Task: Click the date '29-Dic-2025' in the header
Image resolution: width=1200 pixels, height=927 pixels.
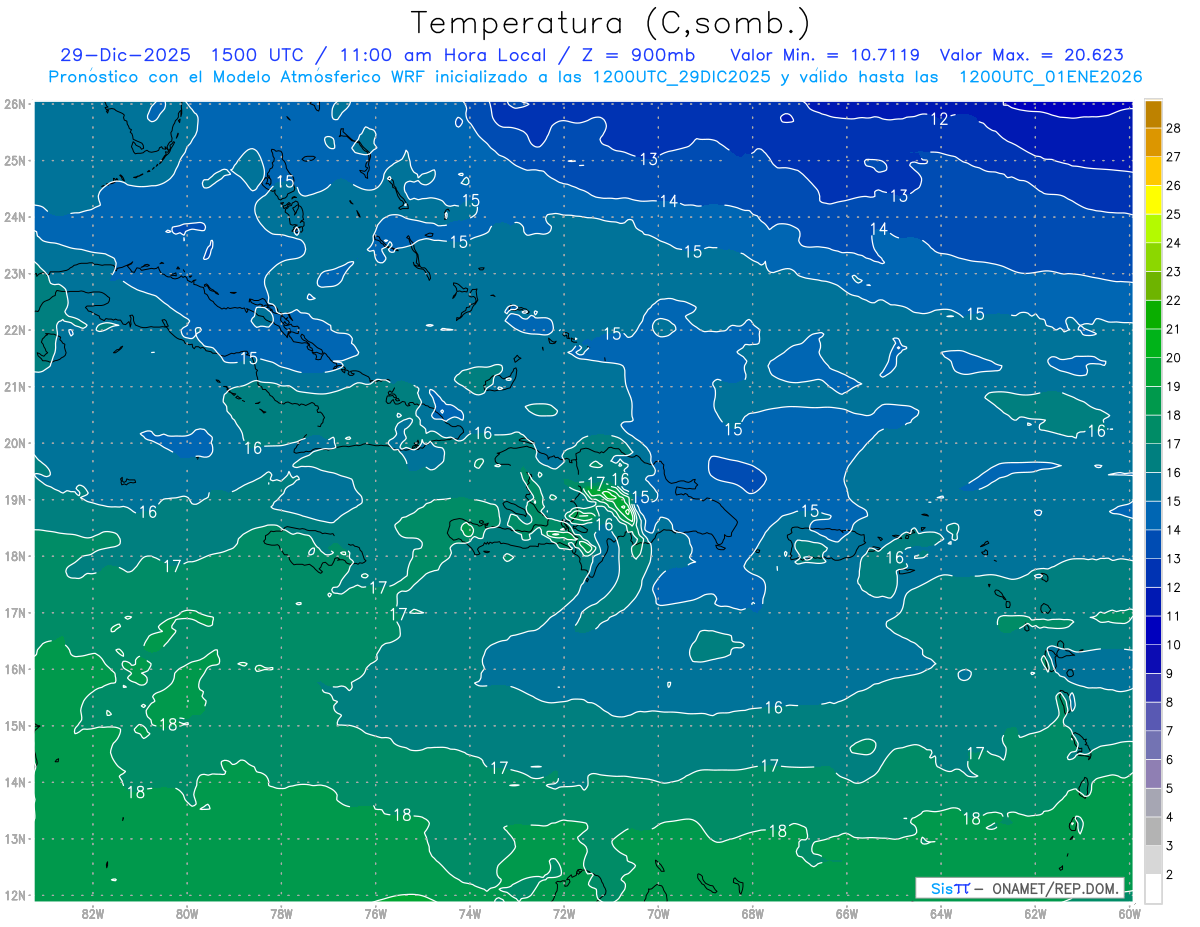Action: click(125, 55)
